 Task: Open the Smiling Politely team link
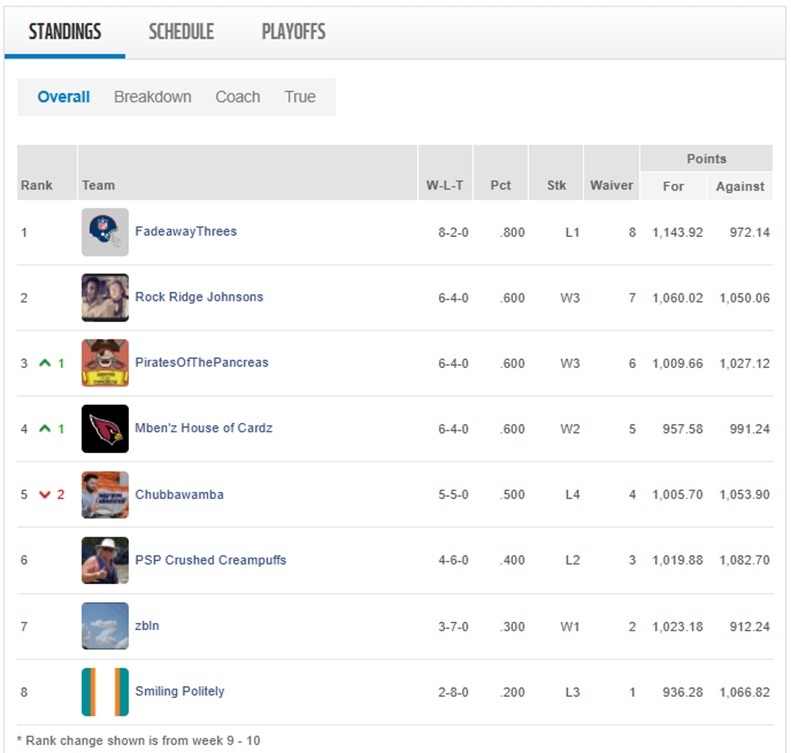pos(180,691)
